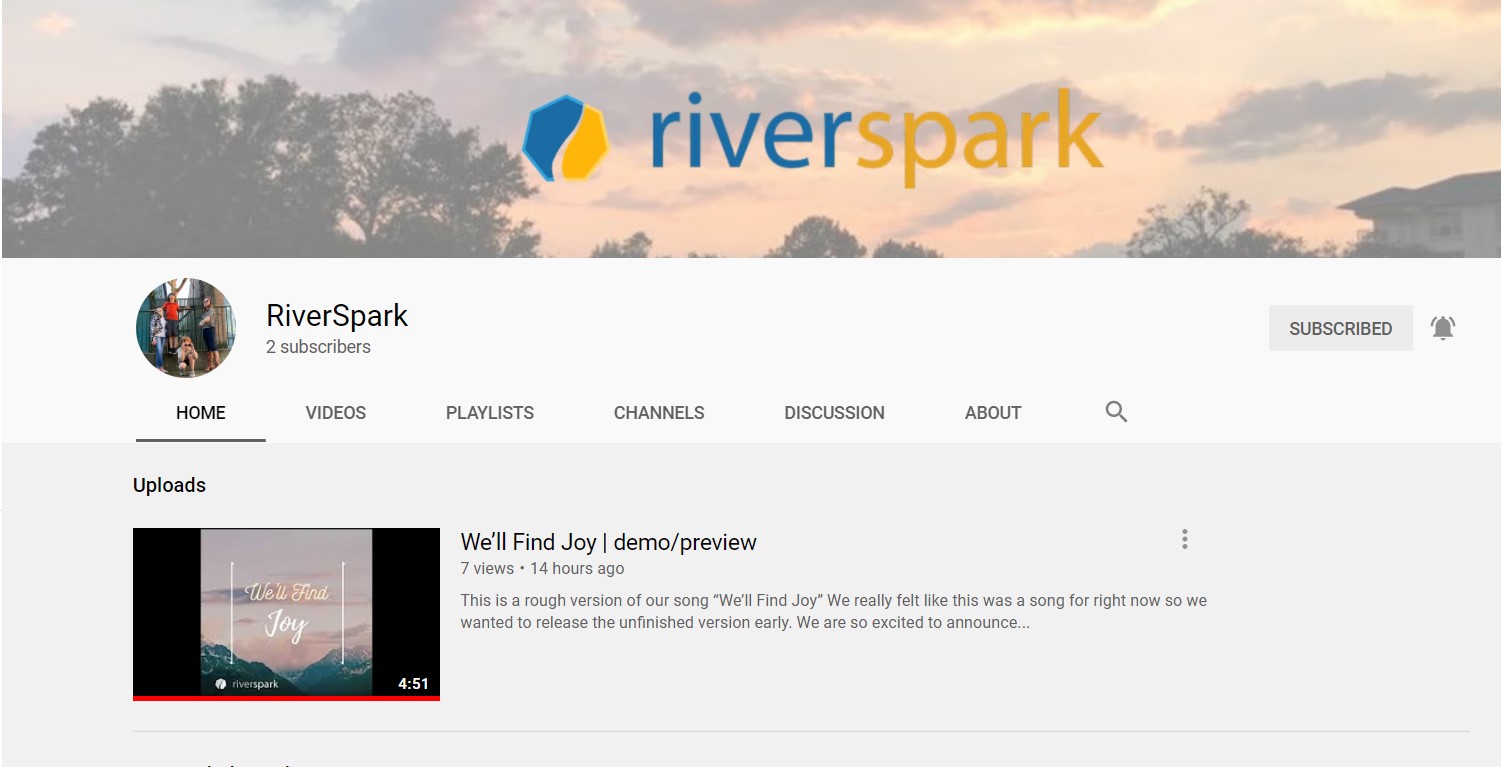Expand the truncated video description text
This screenshot has height=767, width=1501.
click(834, 612)
